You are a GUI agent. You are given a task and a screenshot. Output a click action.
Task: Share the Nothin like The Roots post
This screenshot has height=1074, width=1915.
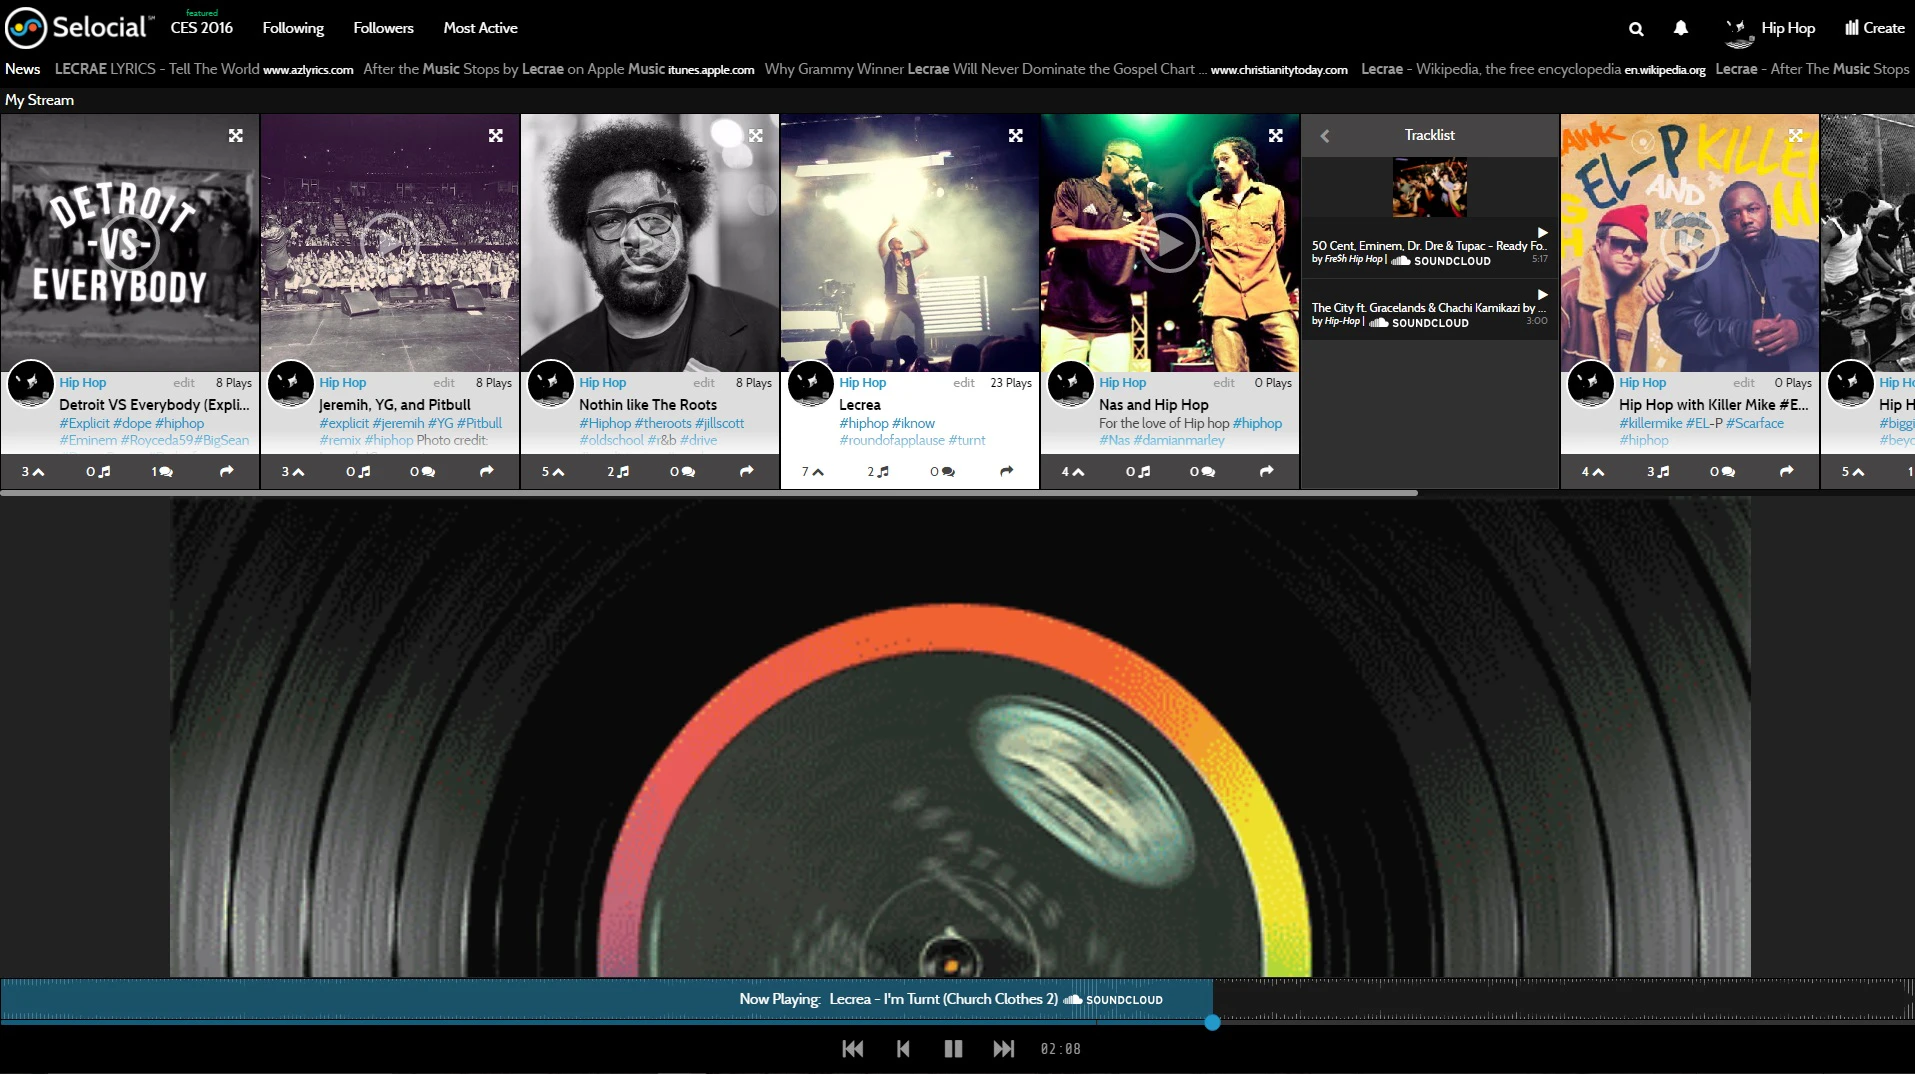747,471
